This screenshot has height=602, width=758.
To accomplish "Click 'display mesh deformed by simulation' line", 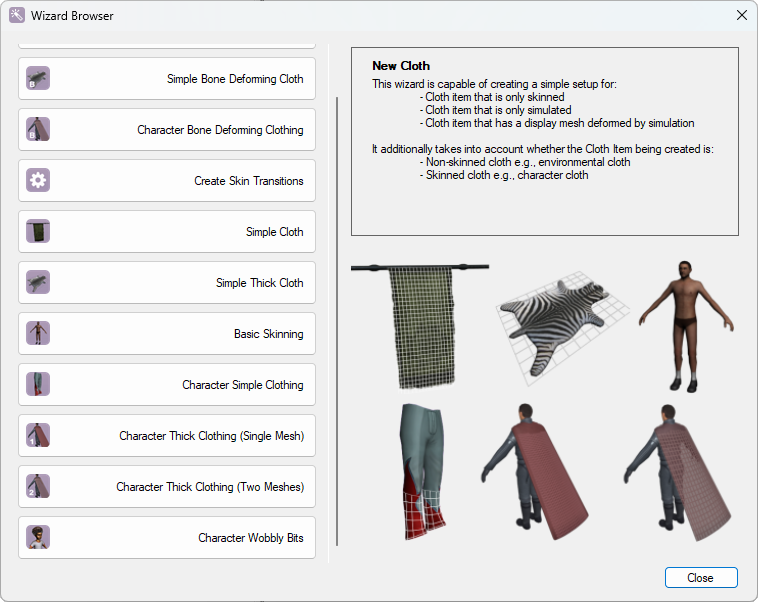I will tap(557, 123).
